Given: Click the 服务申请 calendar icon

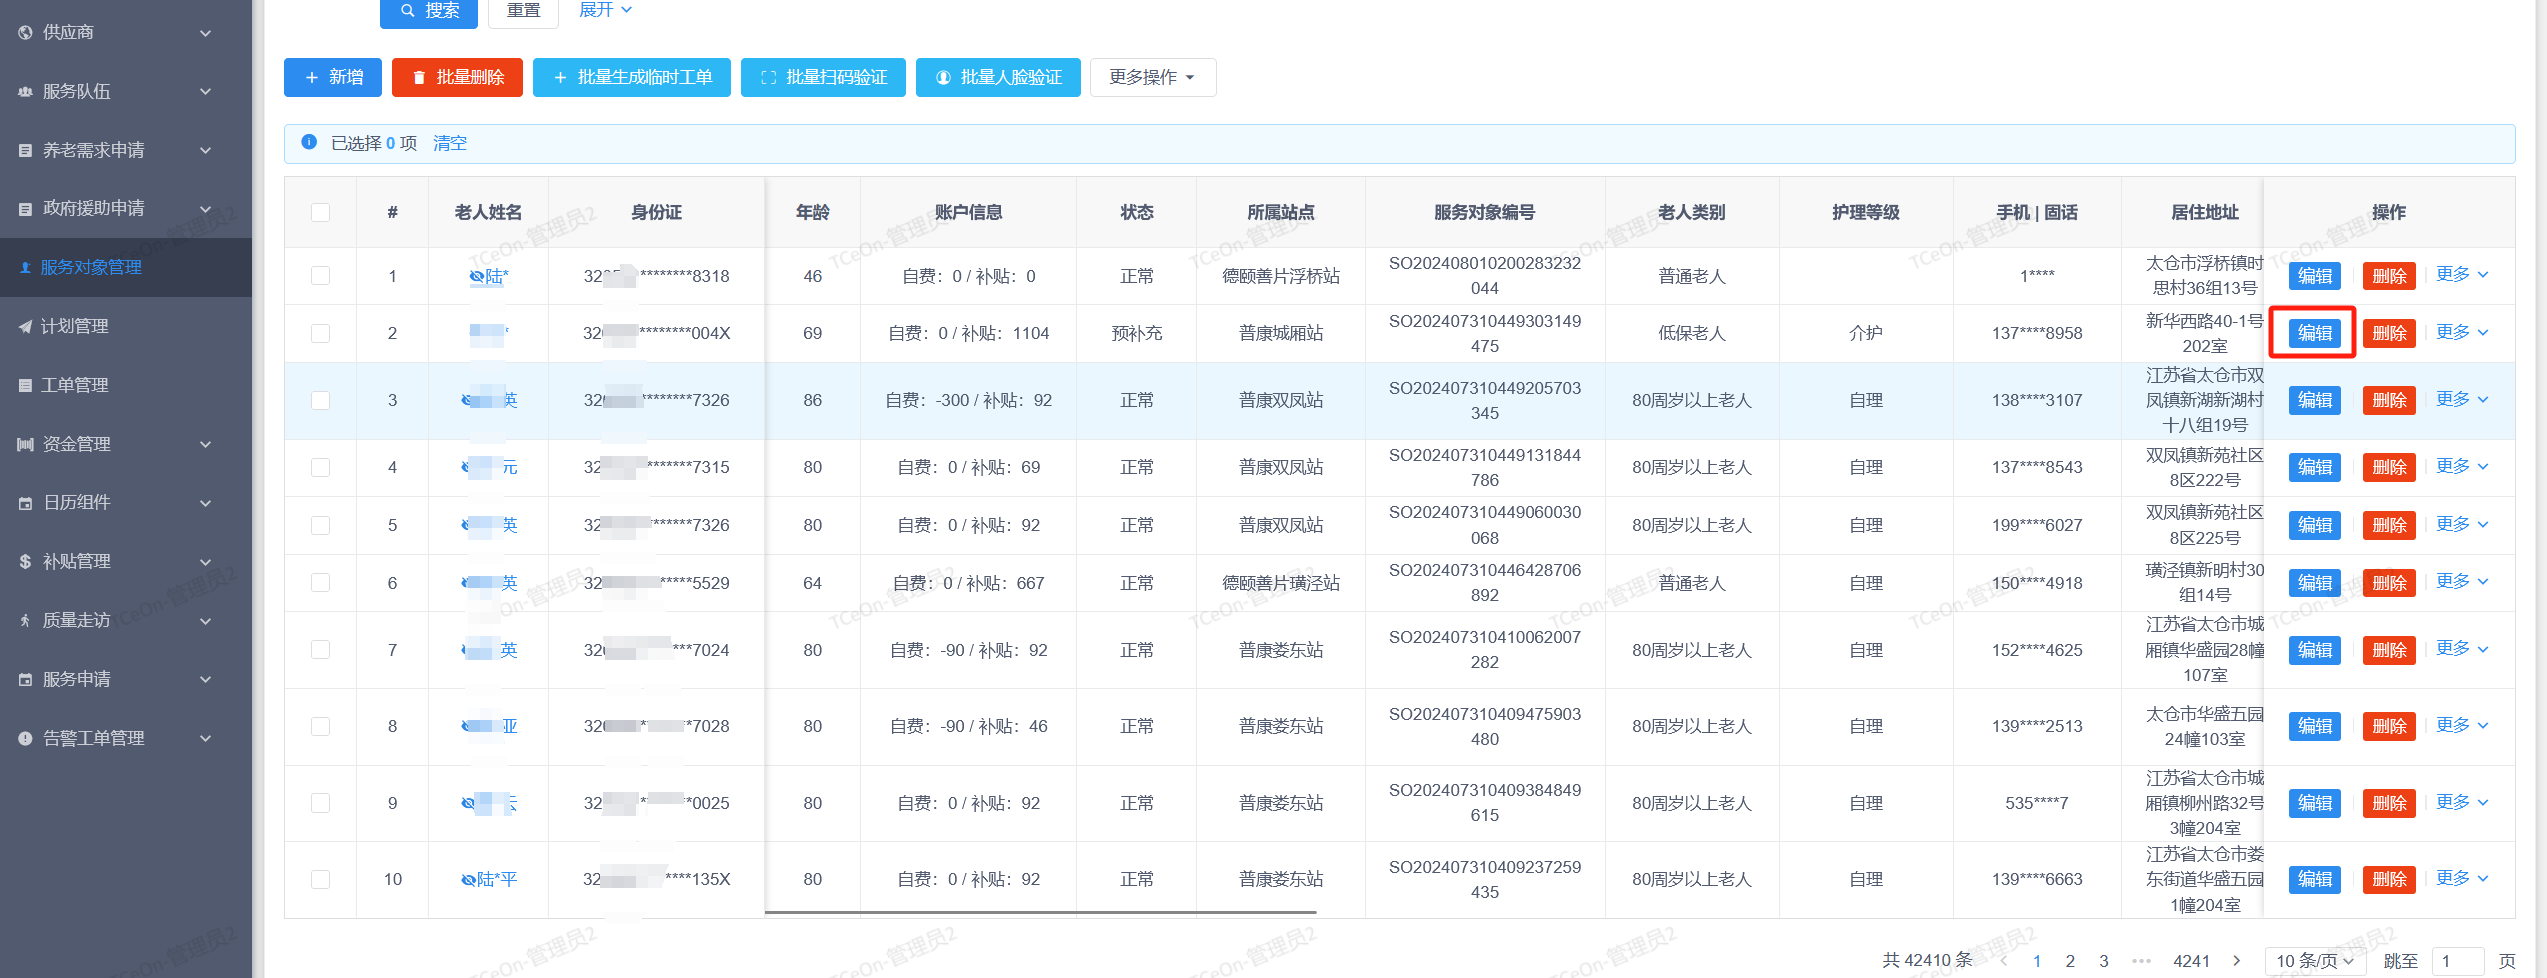Looking at the screenshot, I should (25, 679).
